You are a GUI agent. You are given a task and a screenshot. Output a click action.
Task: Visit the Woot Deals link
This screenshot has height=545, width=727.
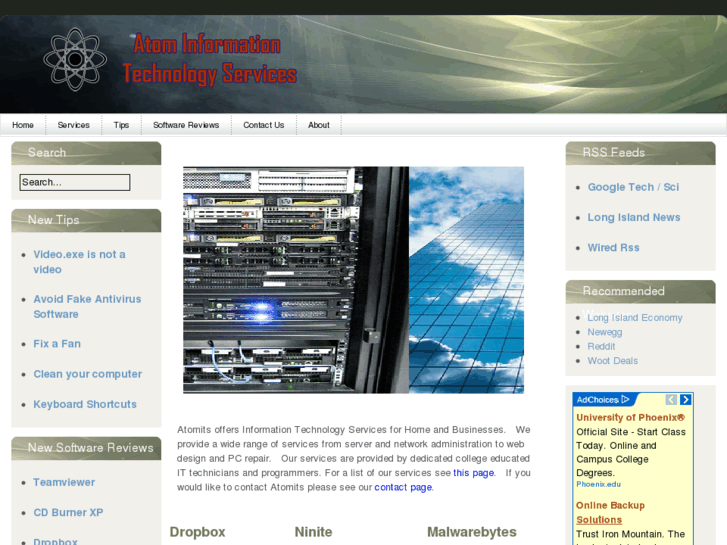(x=612, y=361)
